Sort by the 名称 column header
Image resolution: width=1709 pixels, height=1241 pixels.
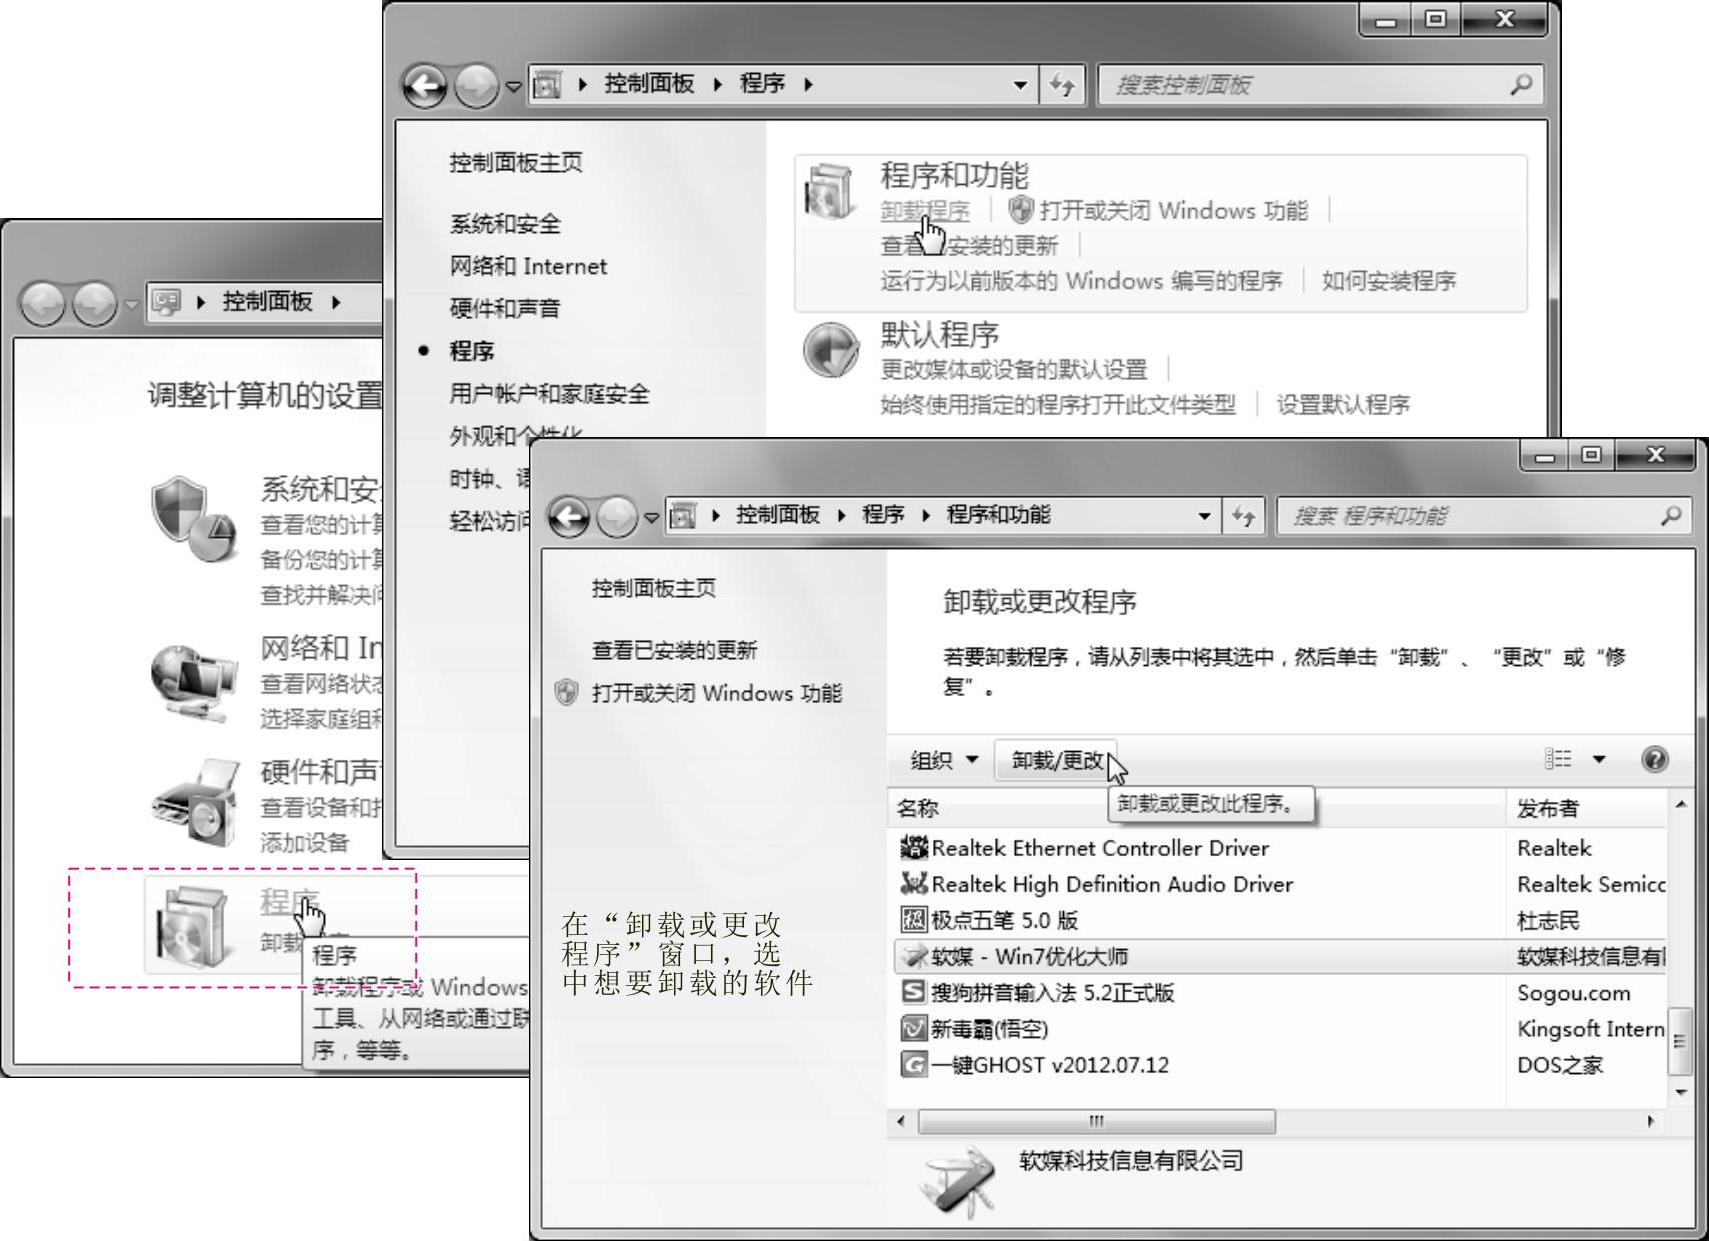point(1196,808)
